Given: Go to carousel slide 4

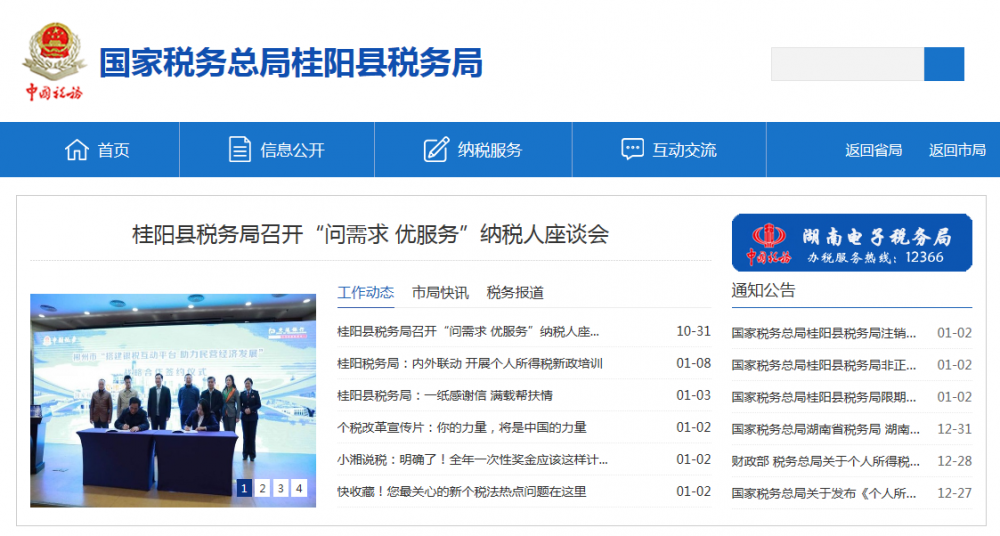Looking at the screenshot, I should point(299,488).
